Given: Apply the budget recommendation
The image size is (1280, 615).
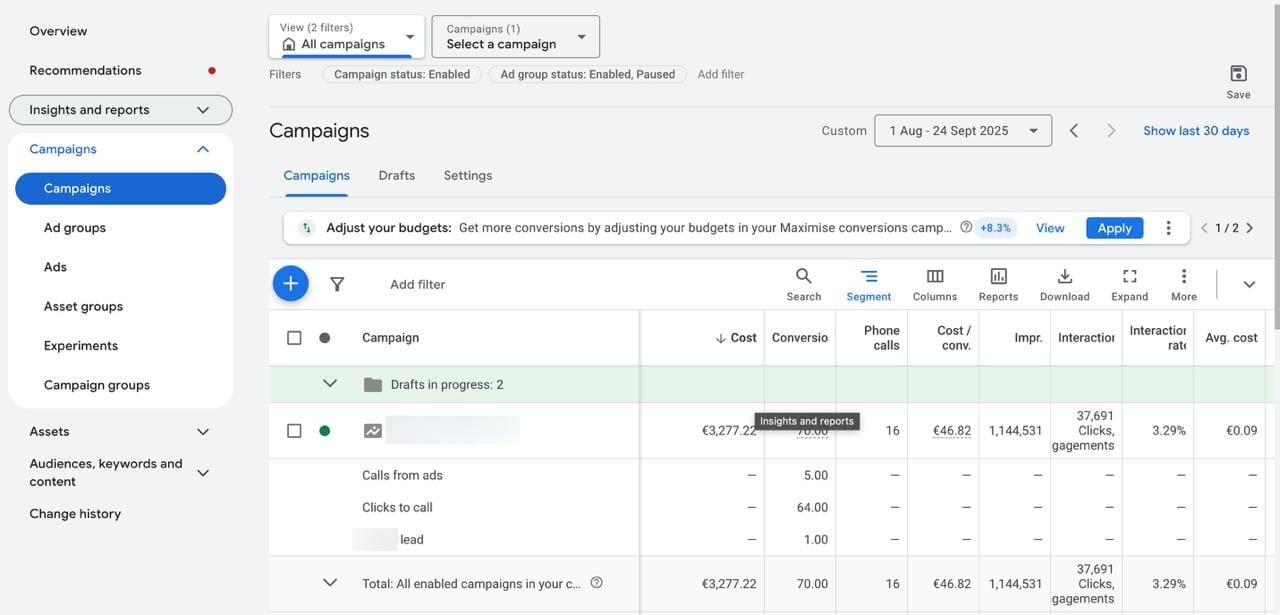Looking at the screenshot, I should click(x=1114, y=228).
